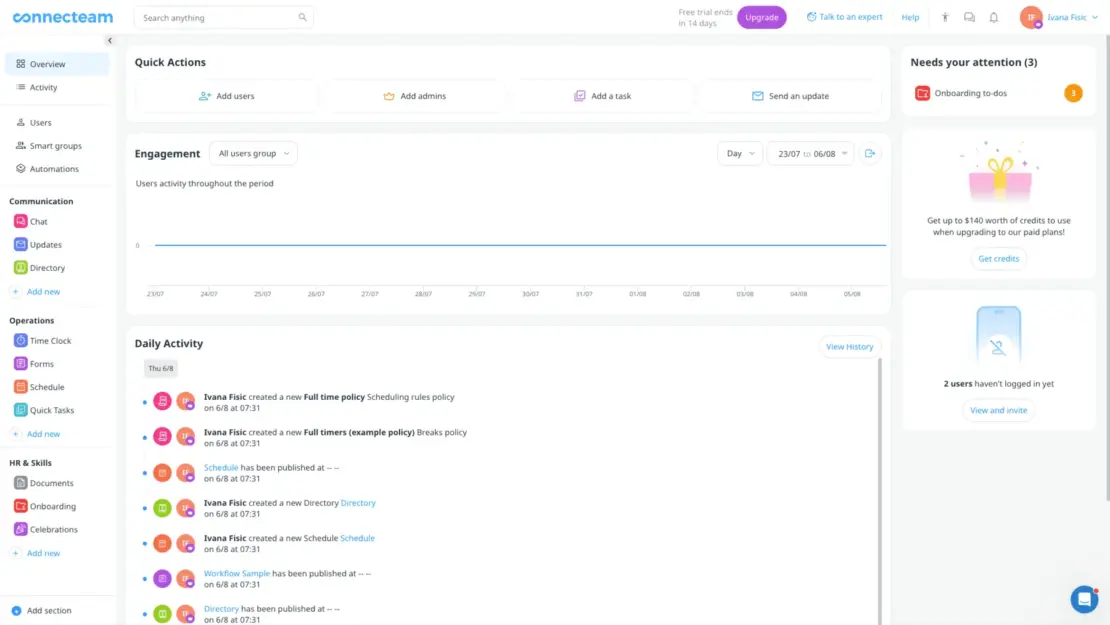Screen dimensions: 1110x625
Task: Click the Add admins quick action
Action: point(415,96)
